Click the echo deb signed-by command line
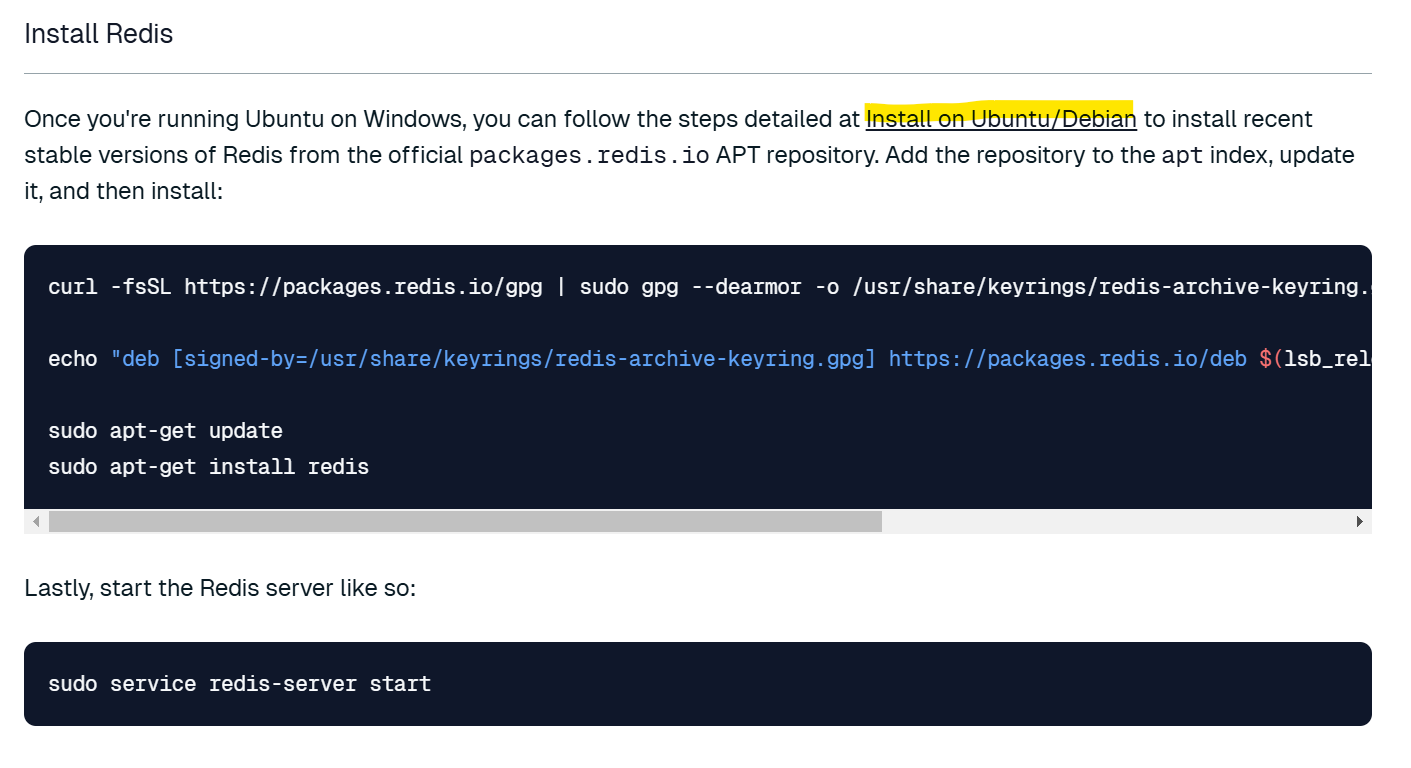The width and height of the screenshot is (1411, 768). point(709,359)
